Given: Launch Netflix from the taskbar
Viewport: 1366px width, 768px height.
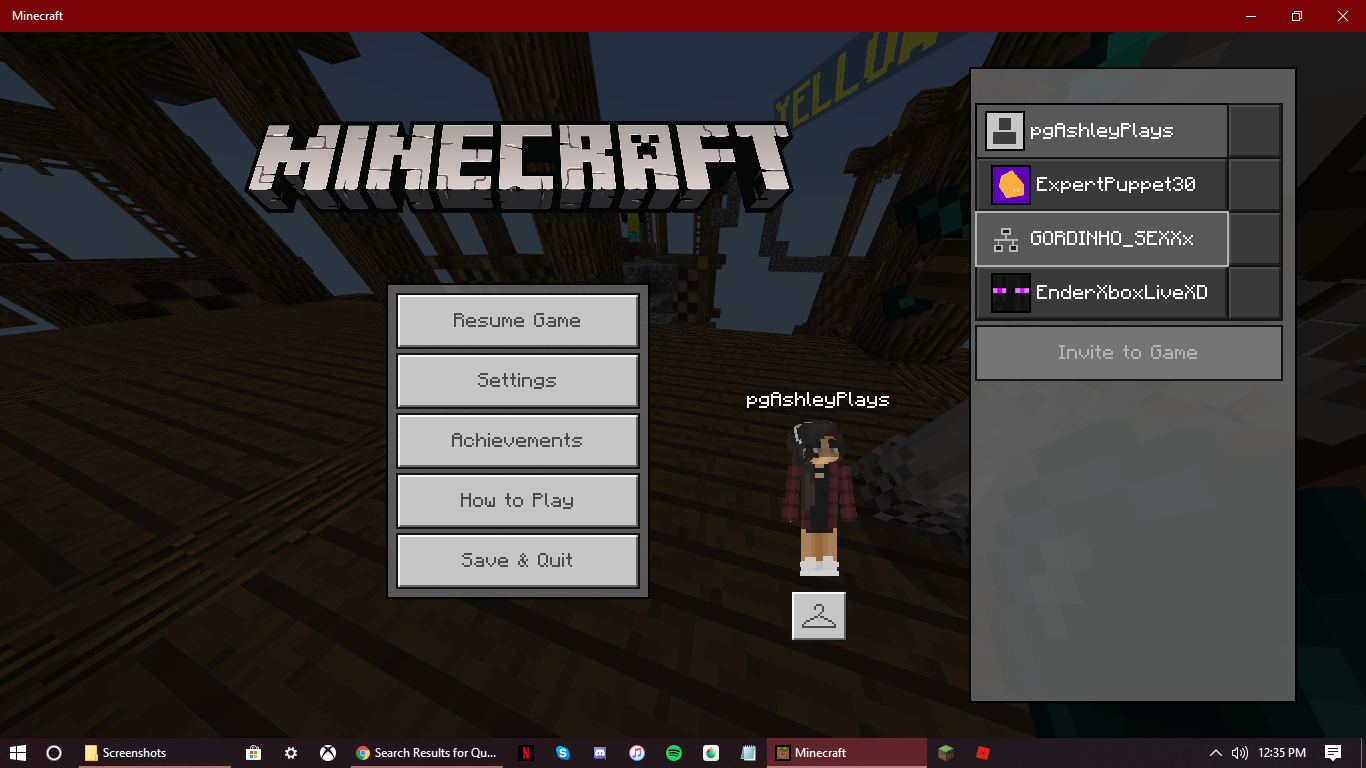Looking at the screenshot, I should point(526,753).
